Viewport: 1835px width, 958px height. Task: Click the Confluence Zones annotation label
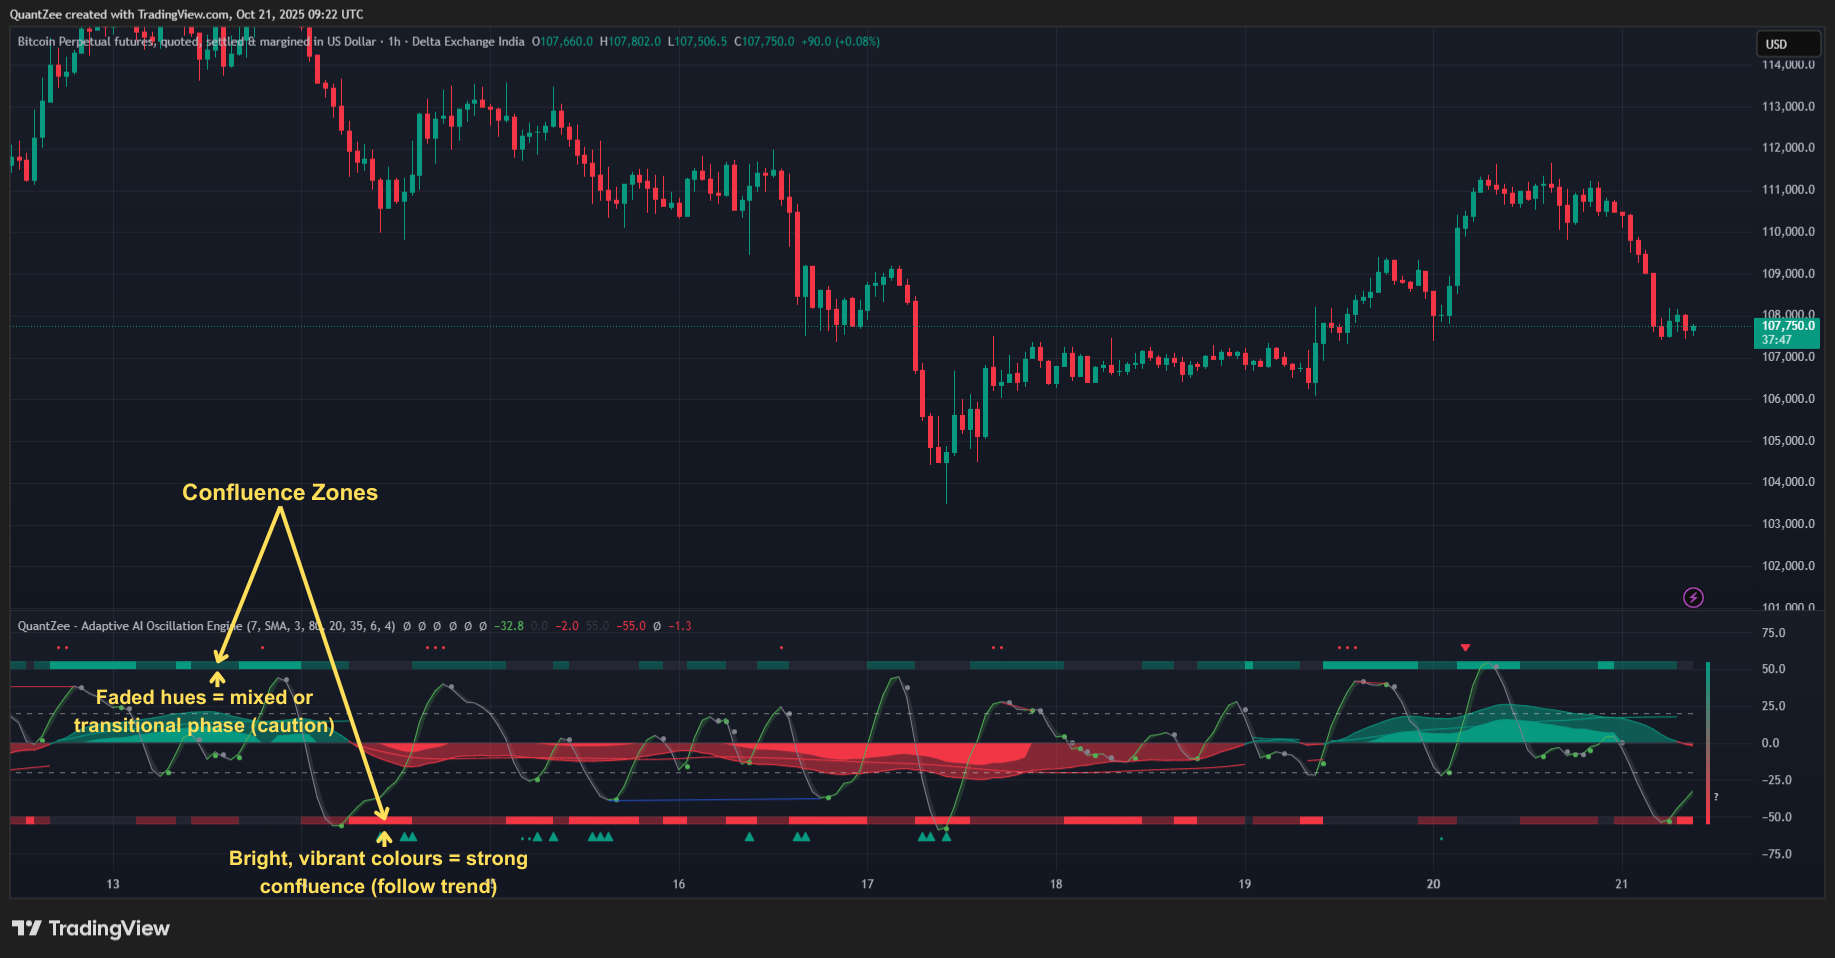(280, 492)
